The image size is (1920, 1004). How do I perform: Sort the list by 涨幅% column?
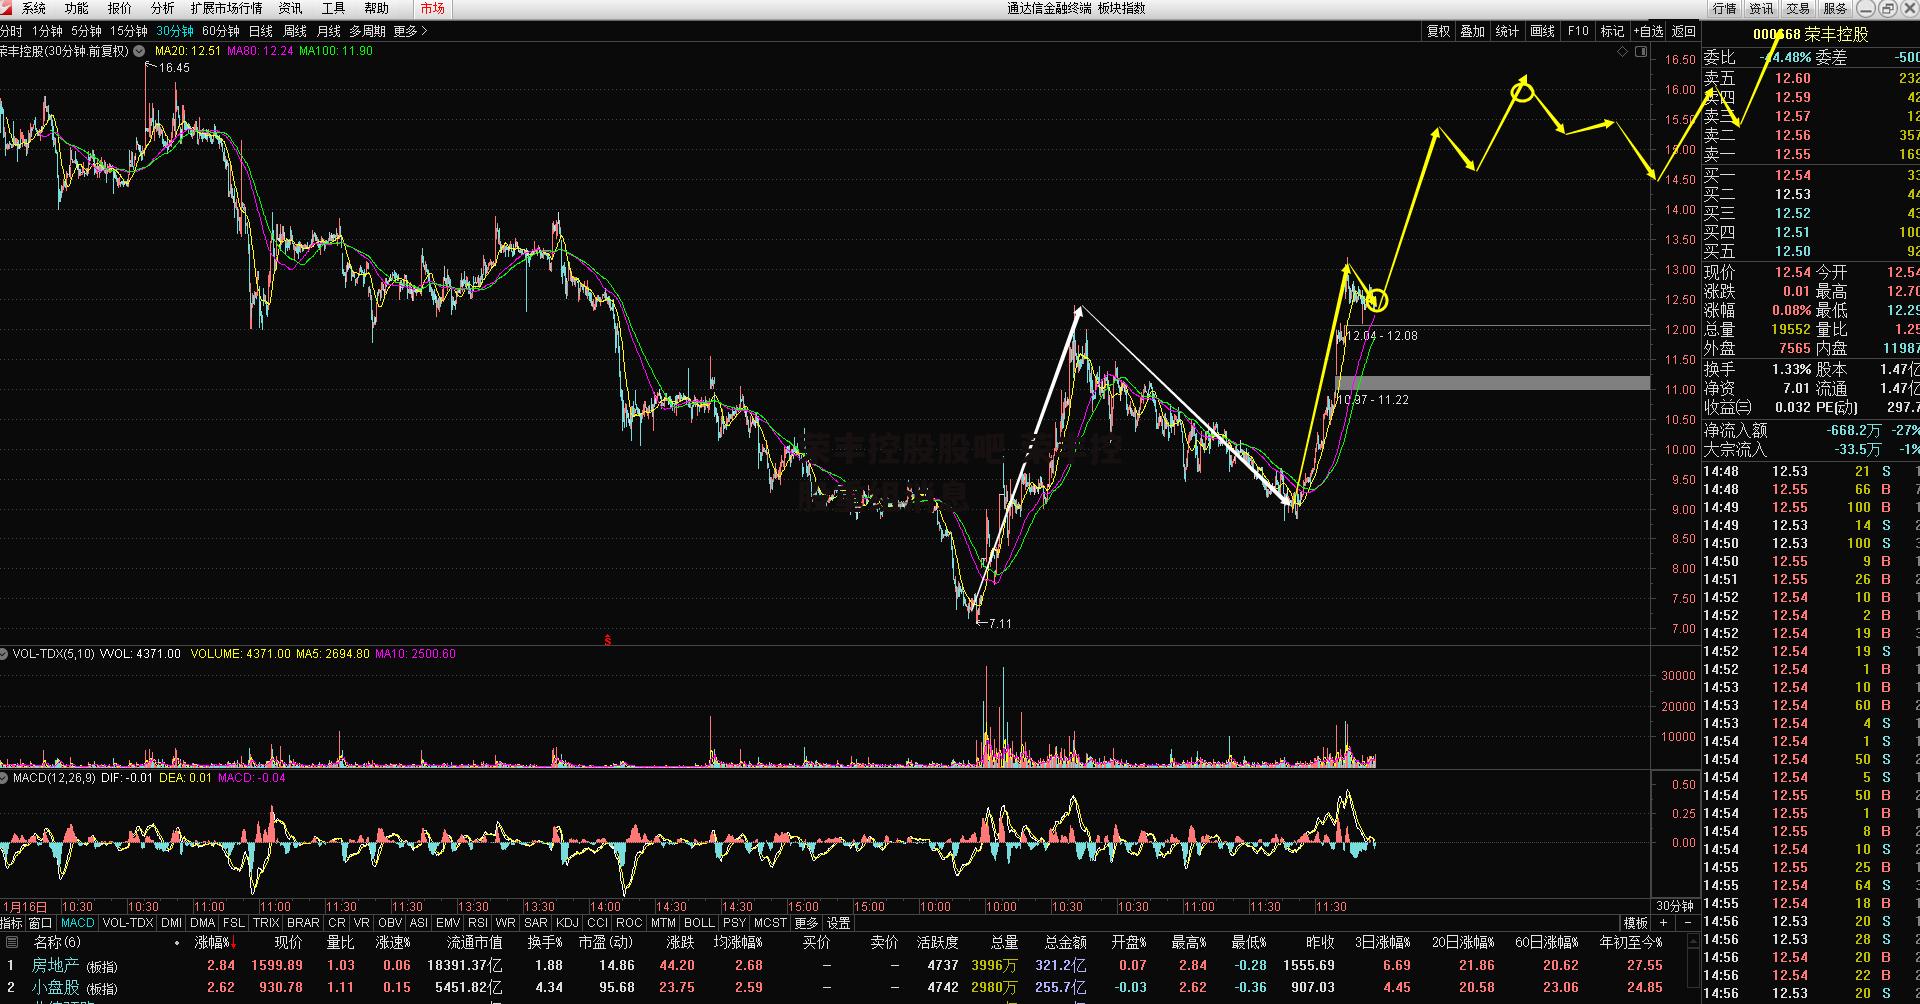coord(214,942)
